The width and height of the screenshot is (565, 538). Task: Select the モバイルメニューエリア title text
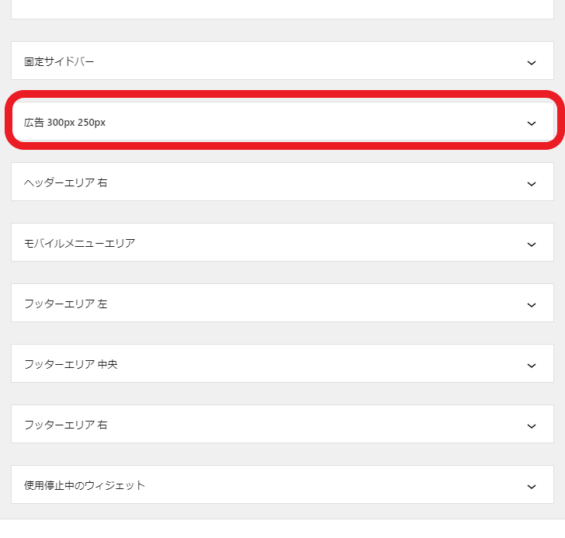point(80,243)
